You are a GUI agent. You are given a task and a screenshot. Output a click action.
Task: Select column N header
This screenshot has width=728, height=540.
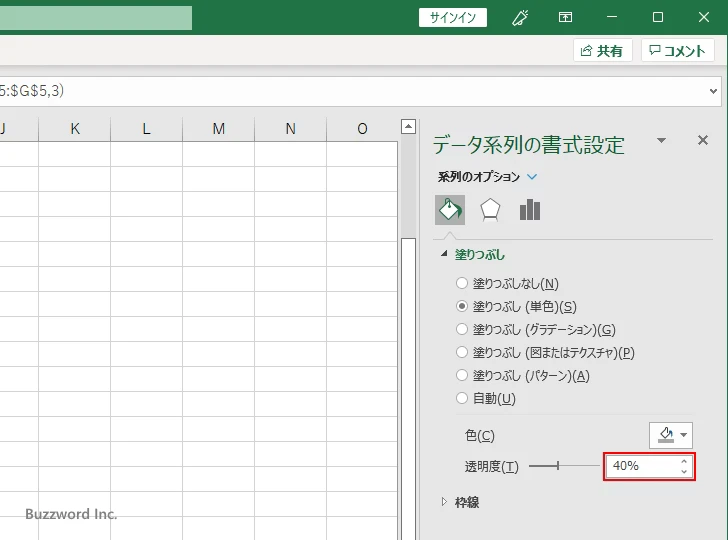[290, 129]
